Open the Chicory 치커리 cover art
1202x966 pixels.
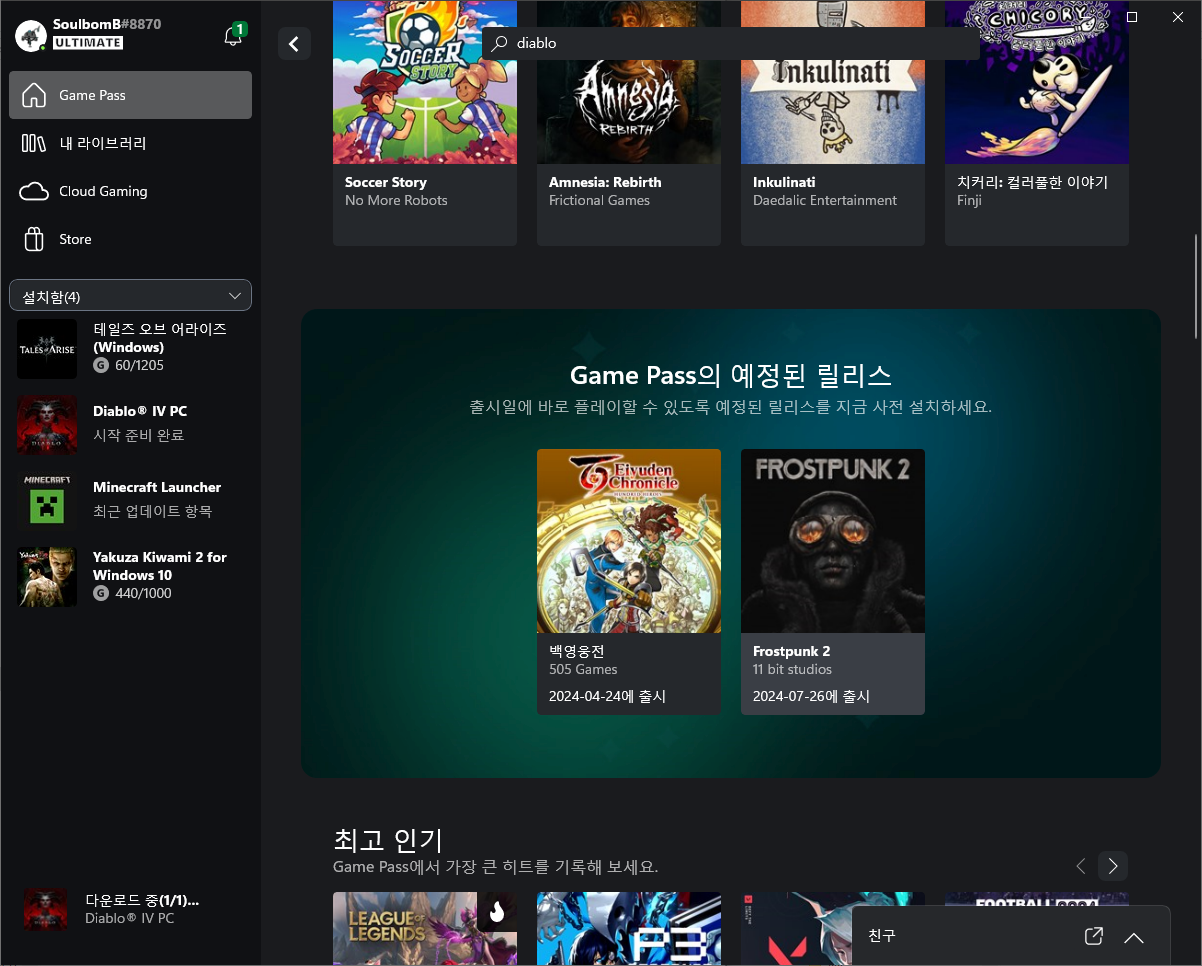[x=1037, y=82]
